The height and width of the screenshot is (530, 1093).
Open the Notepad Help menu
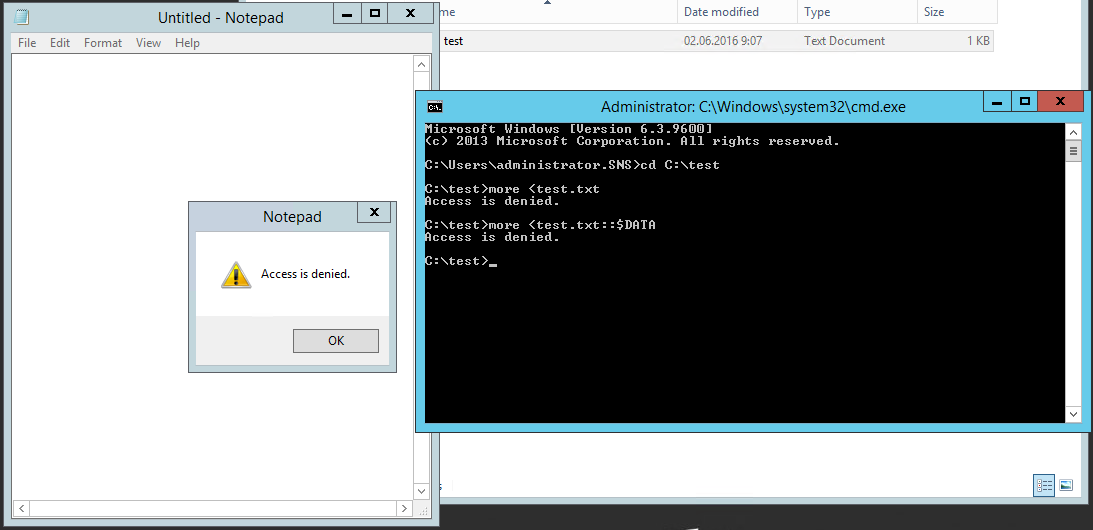pyautogui.click(x=188, y=43)
